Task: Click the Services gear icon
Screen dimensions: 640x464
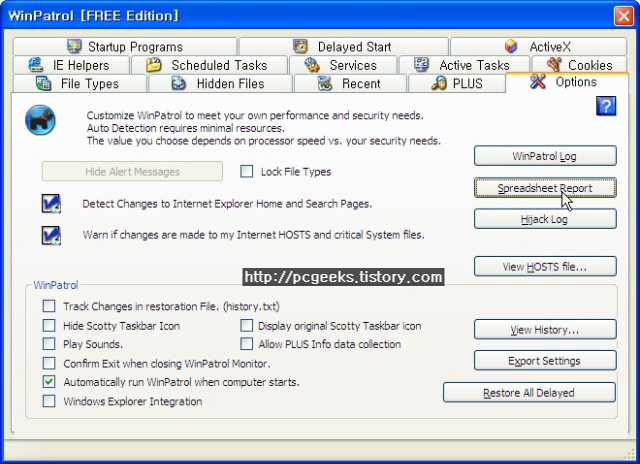Action: pos(312,64)
